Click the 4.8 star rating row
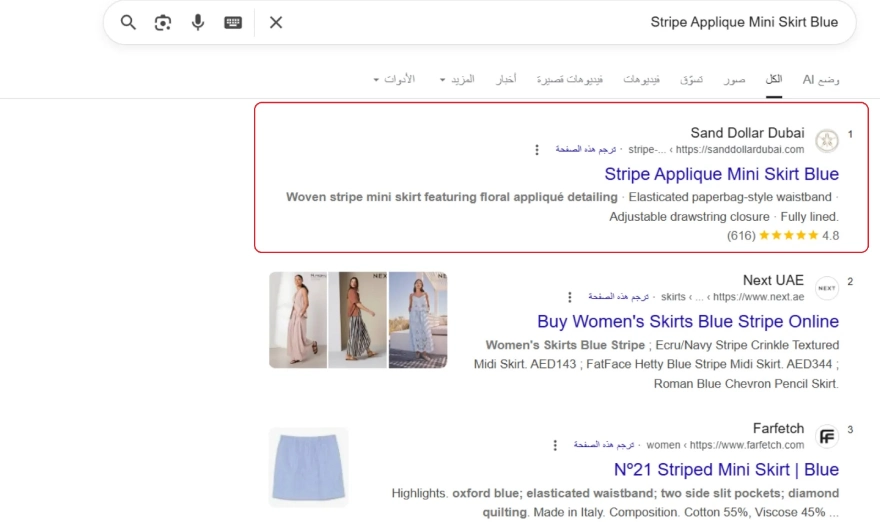 [783, 236]
